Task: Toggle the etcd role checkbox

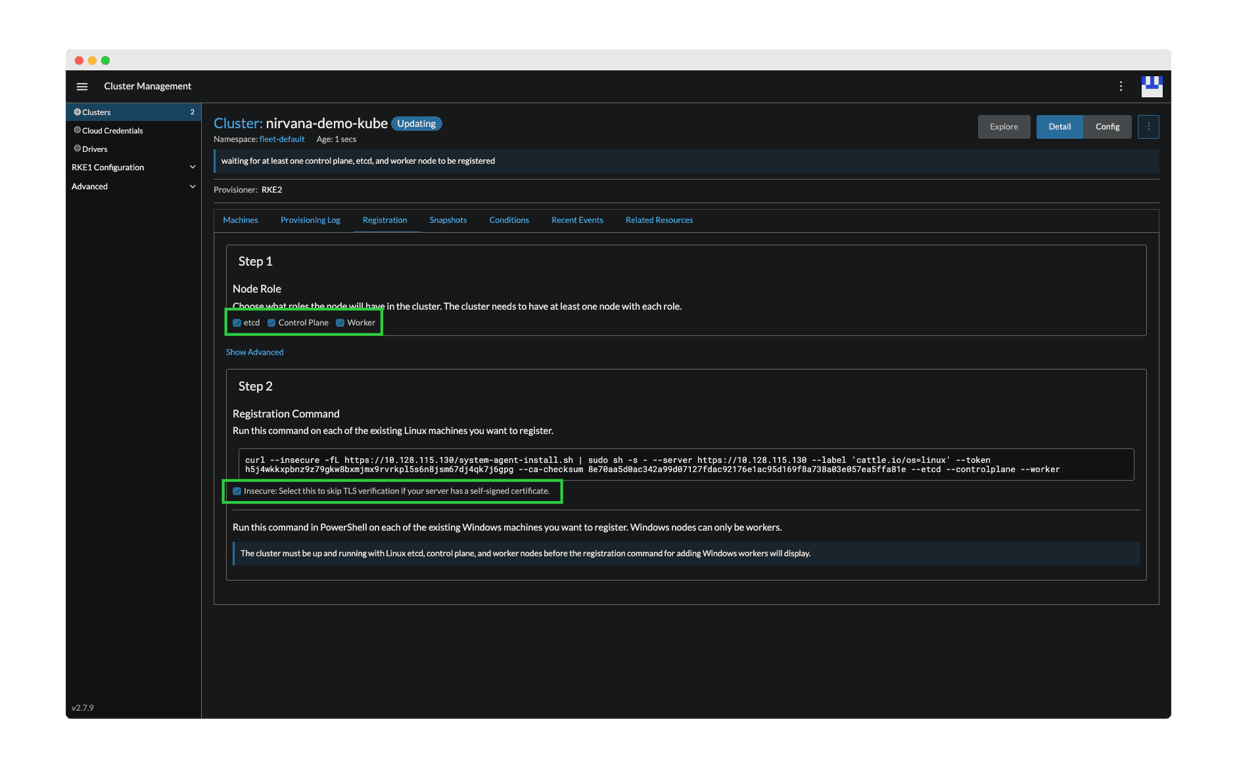Action: point(237,323)
